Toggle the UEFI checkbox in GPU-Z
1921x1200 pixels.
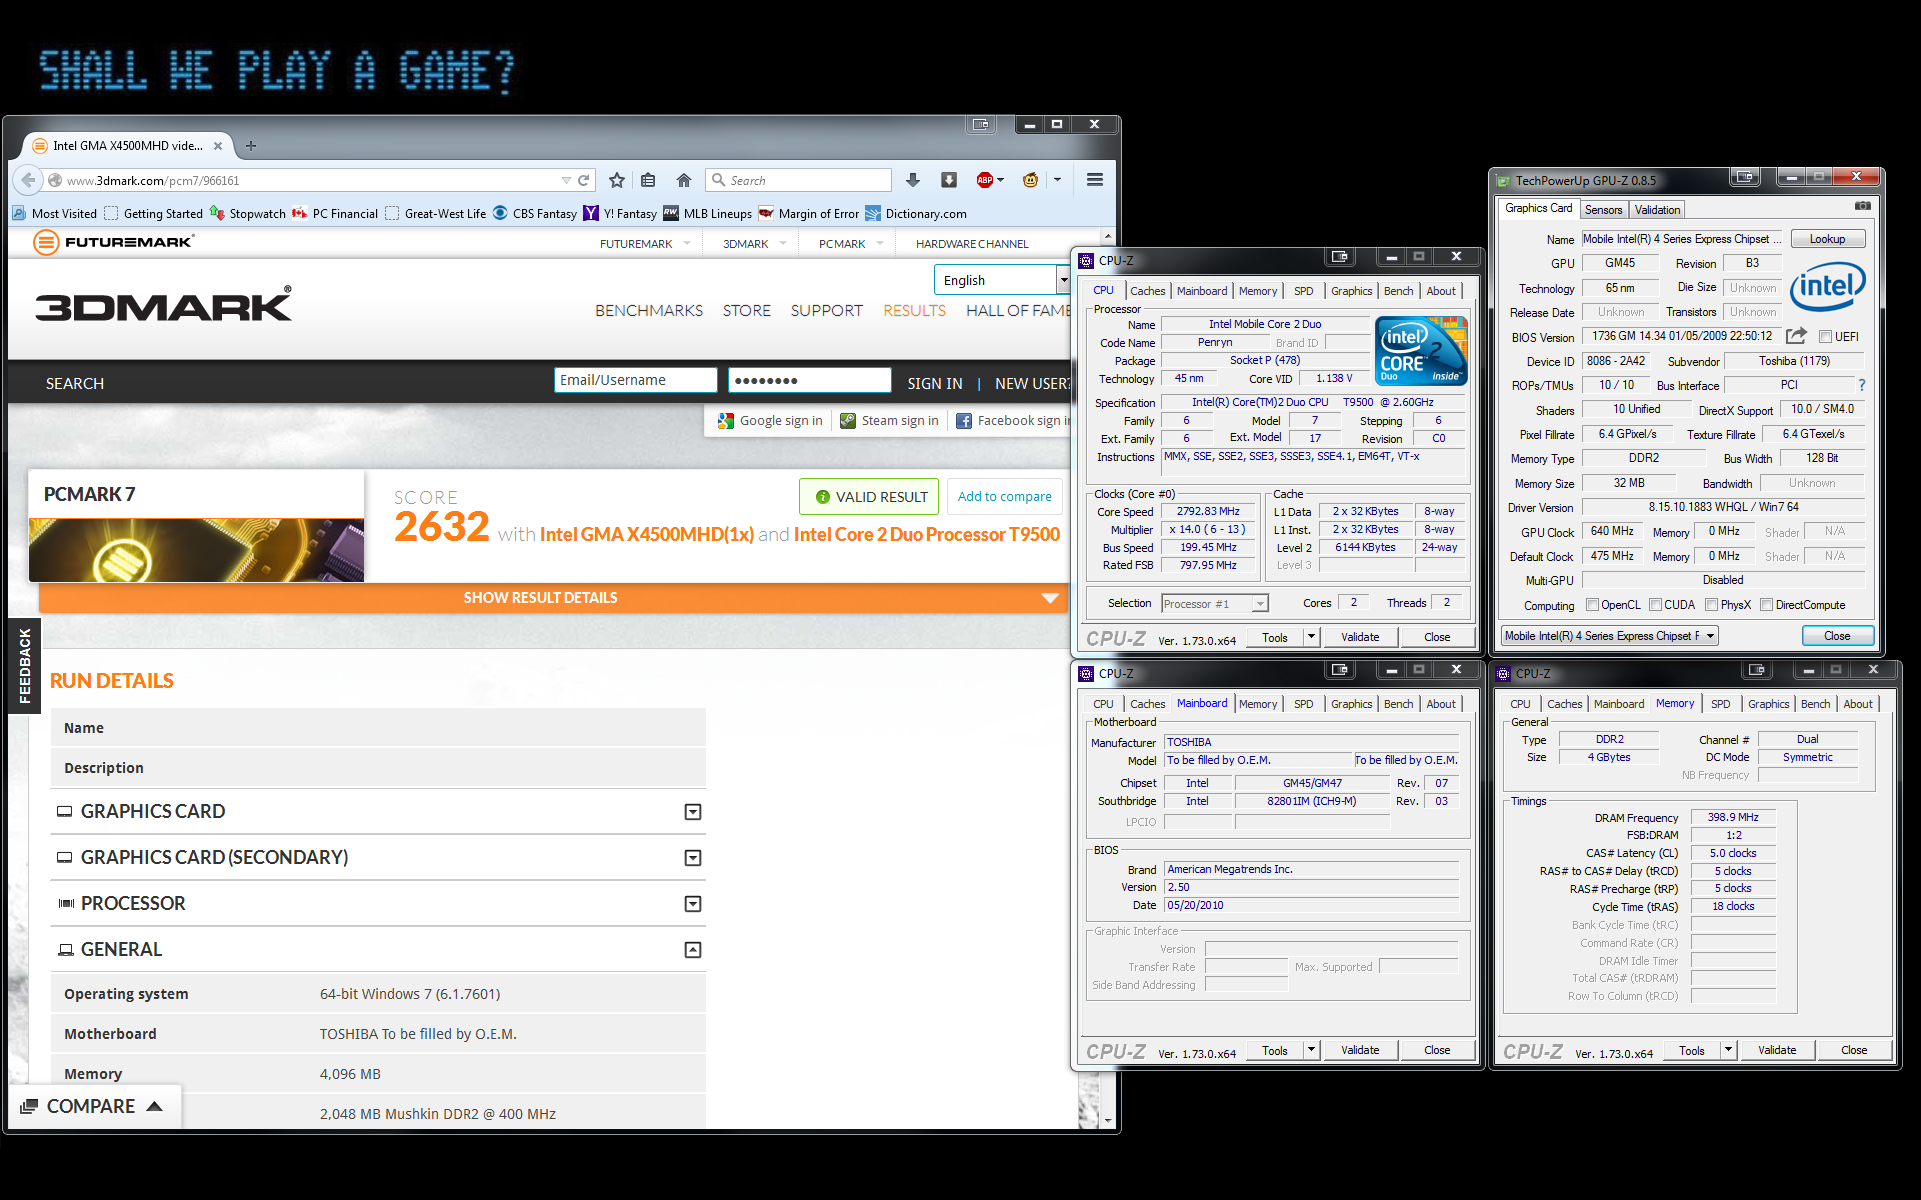[x=1826, y=337]
